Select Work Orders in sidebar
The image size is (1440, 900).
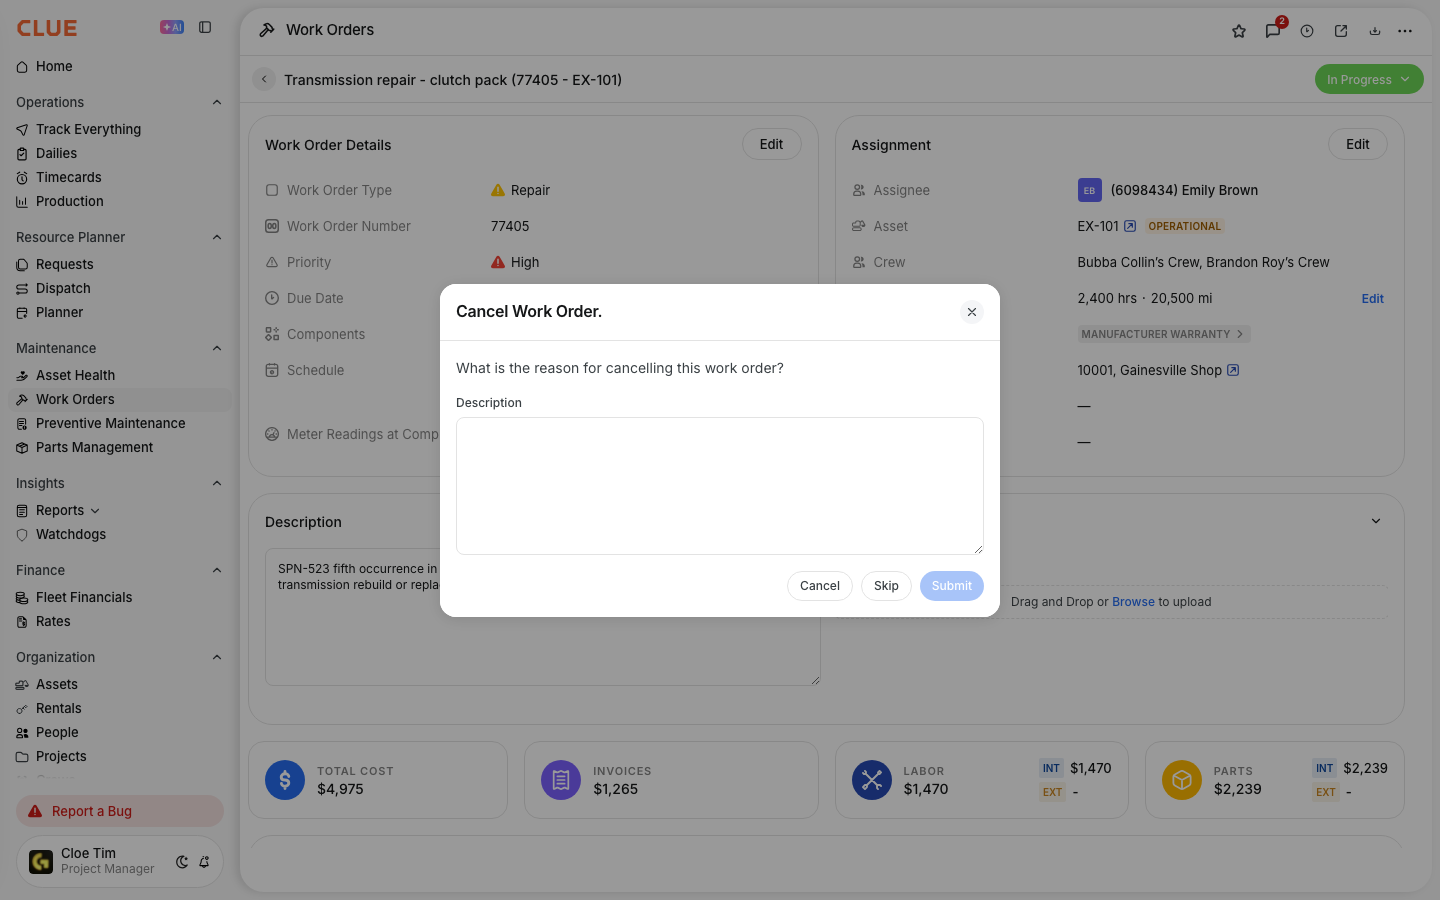pos(120,399)
